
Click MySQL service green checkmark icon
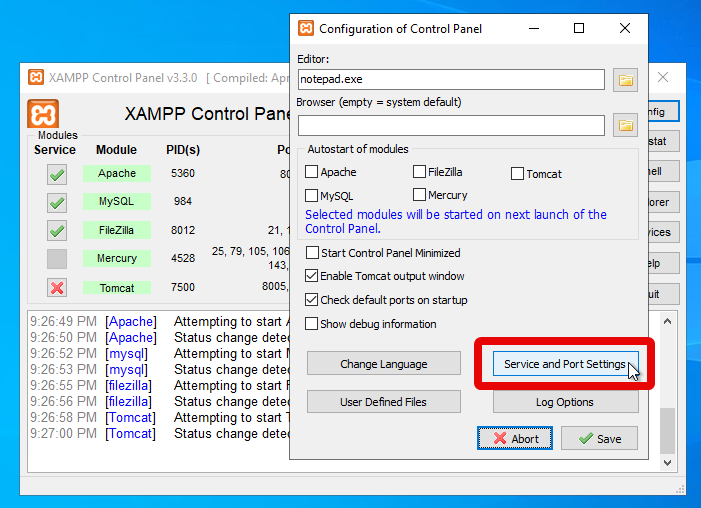click(57, 203)
